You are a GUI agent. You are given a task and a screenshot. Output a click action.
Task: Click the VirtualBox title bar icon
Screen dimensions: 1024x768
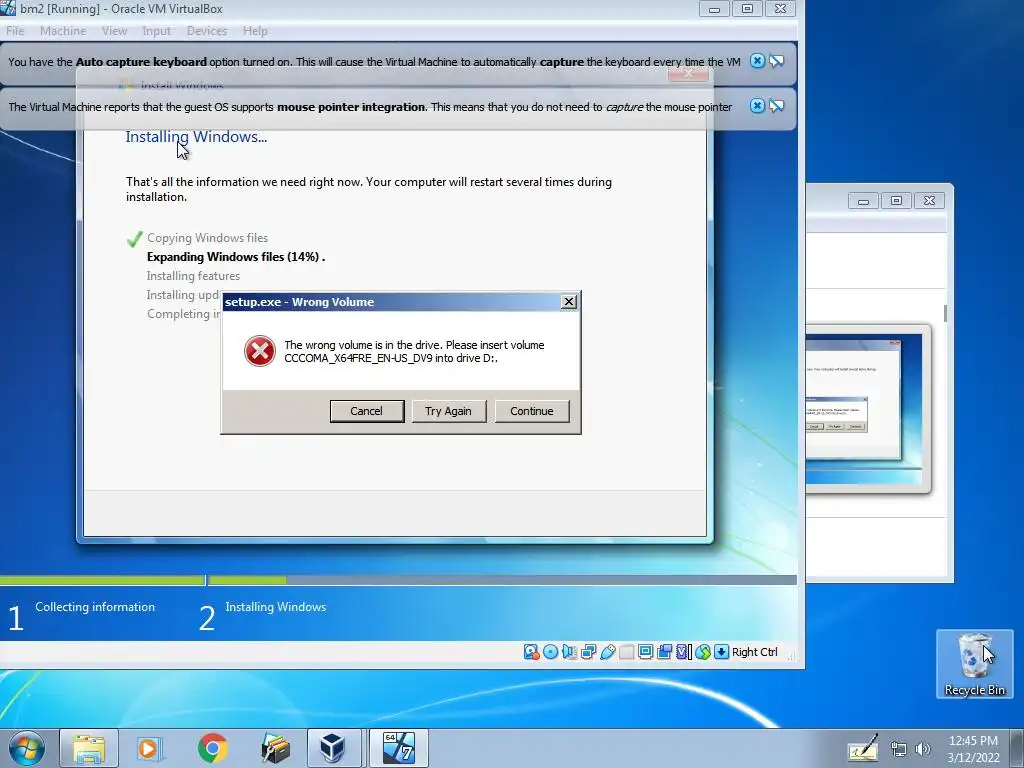tap(8, 8)
